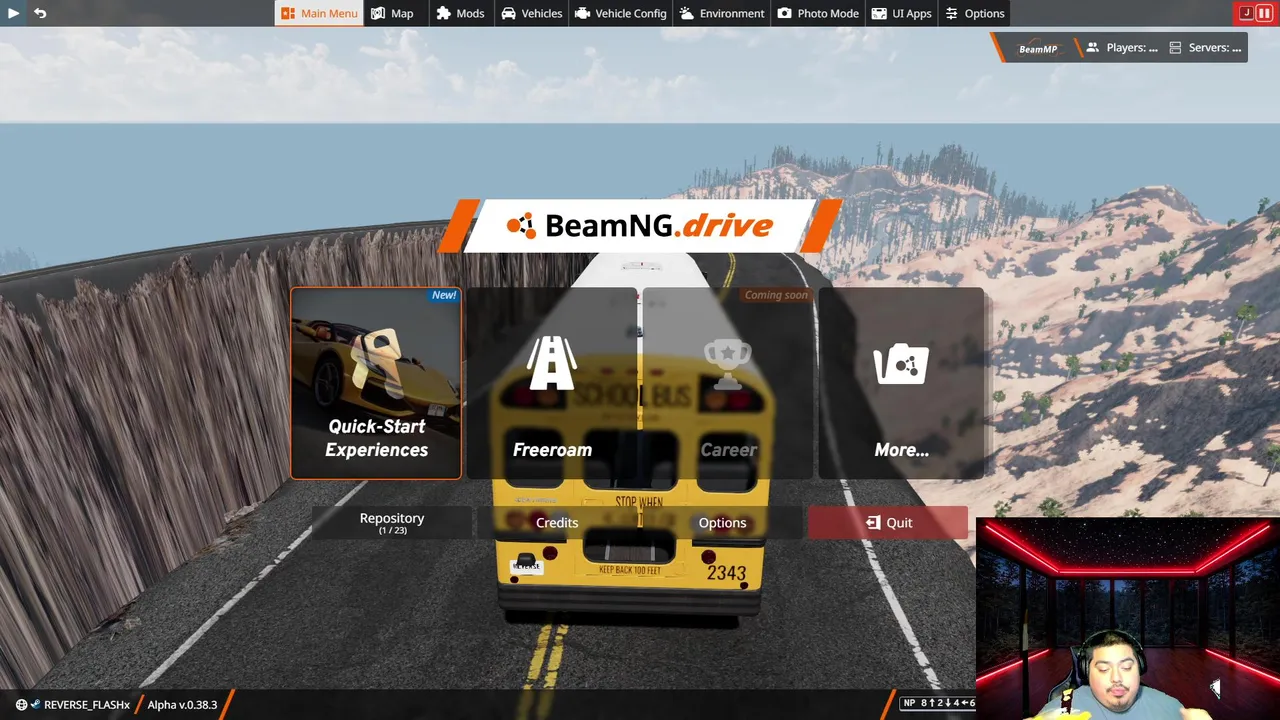Screen dimensions: 1280x720
Task: Click the Freeroam road icon
Action: [x=552, y=363]
